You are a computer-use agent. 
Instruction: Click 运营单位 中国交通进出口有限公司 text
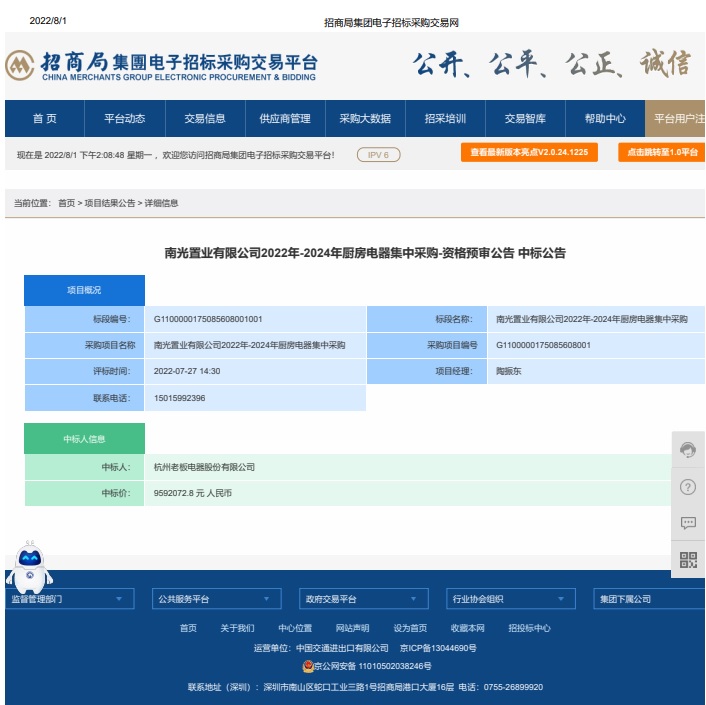[x=321, y=648]
